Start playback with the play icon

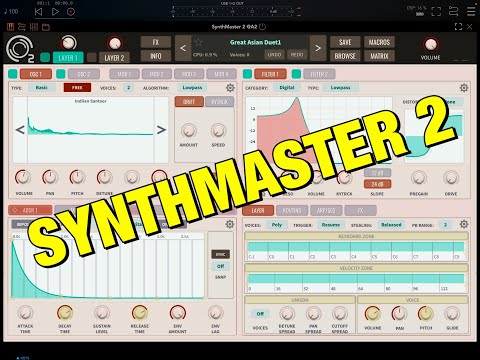point(55,12)
